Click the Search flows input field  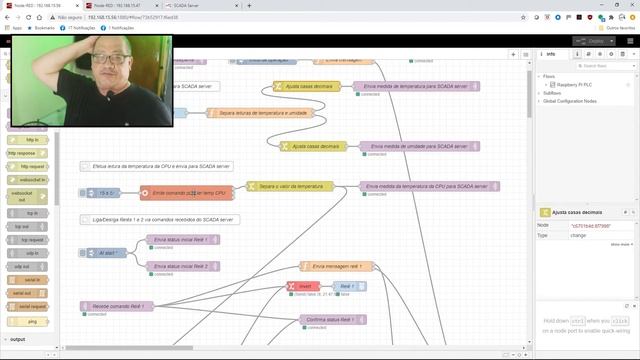tap(603, 66)
